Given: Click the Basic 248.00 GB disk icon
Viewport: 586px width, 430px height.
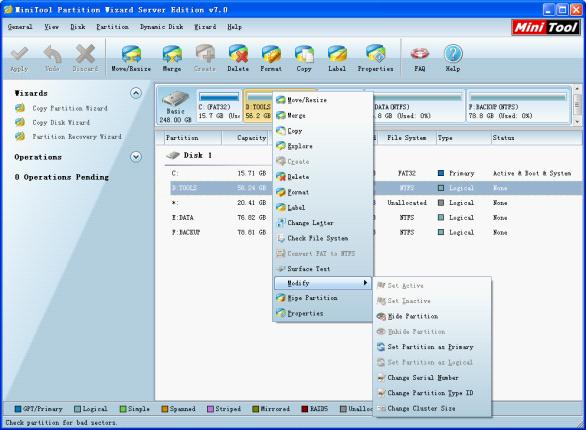Looking at the screenshot, I should 176,106.
